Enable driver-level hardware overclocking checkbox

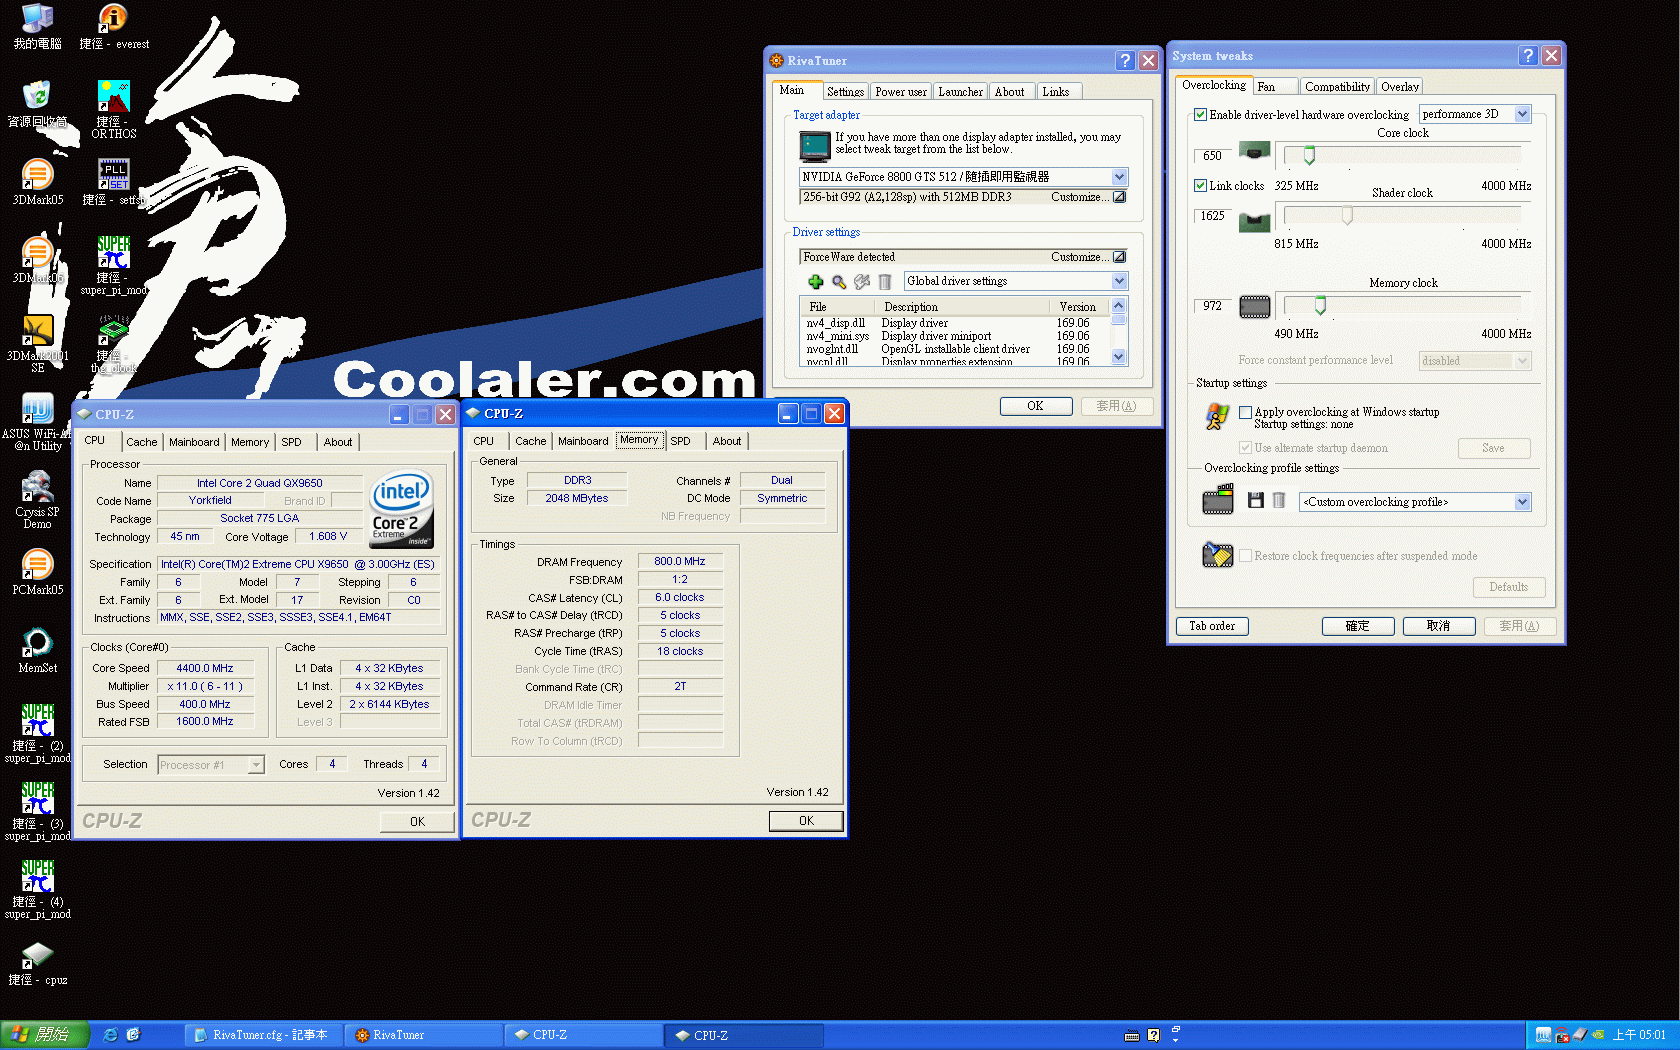pos(1200,115)
